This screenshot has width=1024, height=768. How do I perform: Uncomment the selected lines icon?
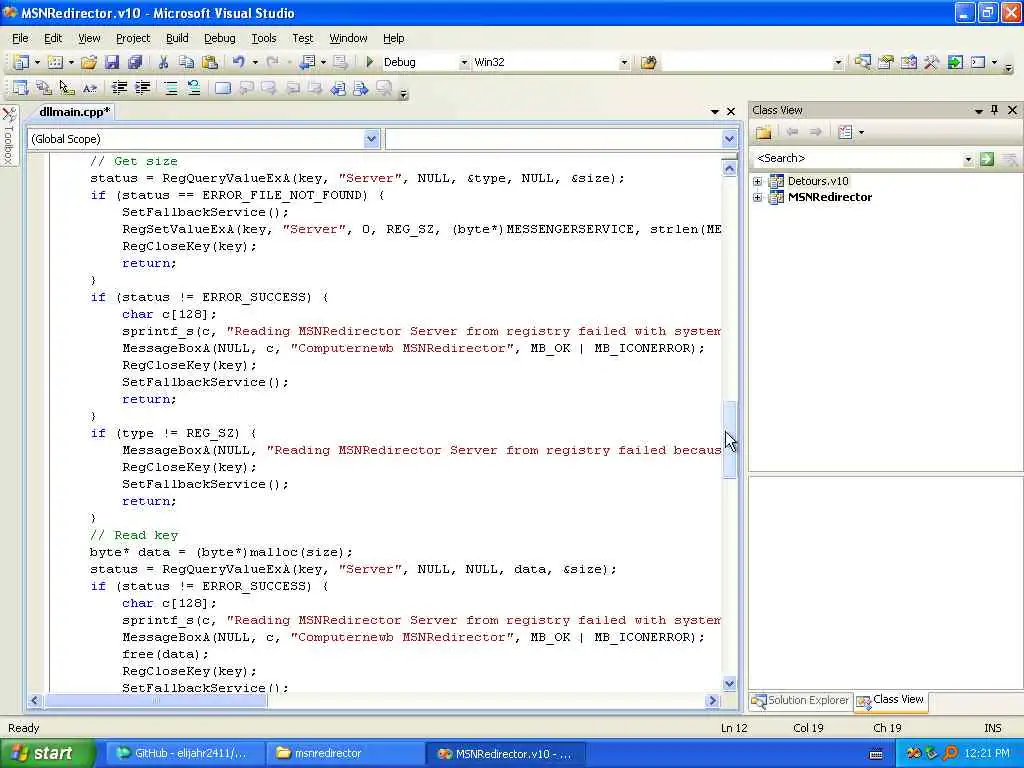pyautogui.click(x=193, y=88)
